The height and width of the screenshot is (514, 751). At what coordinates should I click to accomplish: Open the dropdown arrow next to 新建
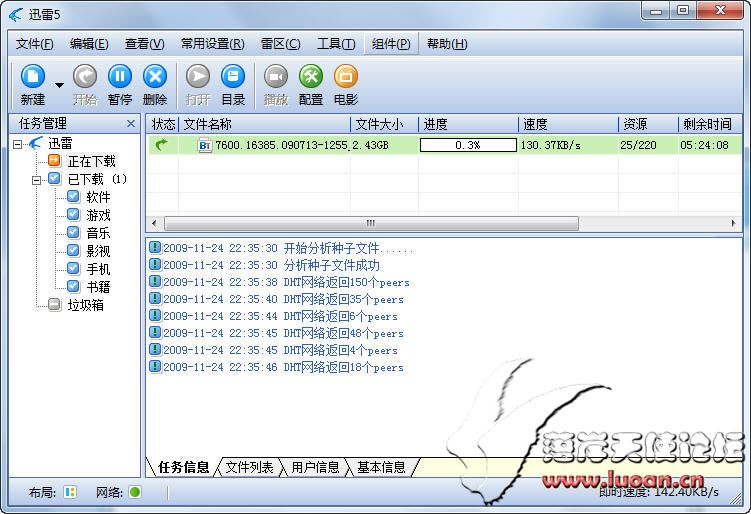[59, 85]
